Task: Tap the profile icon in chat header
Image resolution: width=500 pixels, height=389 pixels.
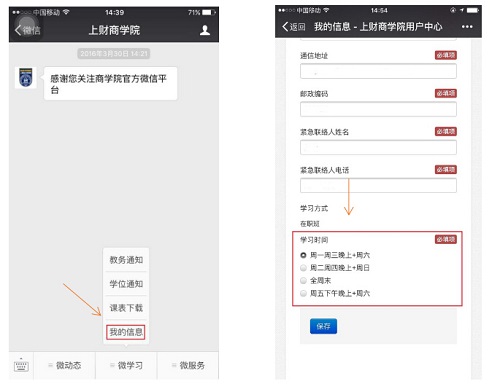Action: [205, 30]
